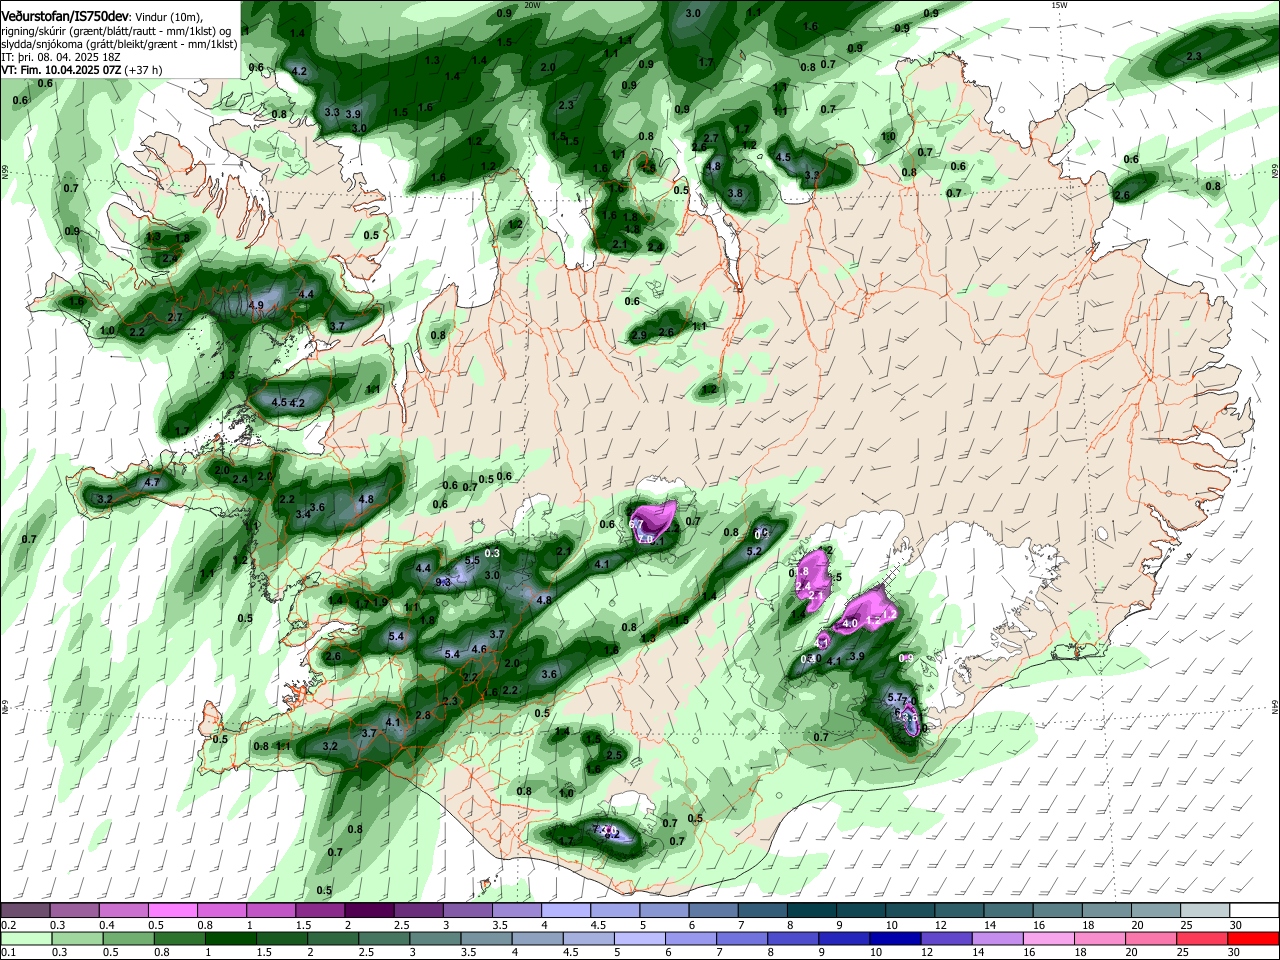The height and width of the screenshot is (960, 1280).
Task: Click the 'IT: þri. 08. 04. 2025 18Z' line
Action: (x=61, y=57)
